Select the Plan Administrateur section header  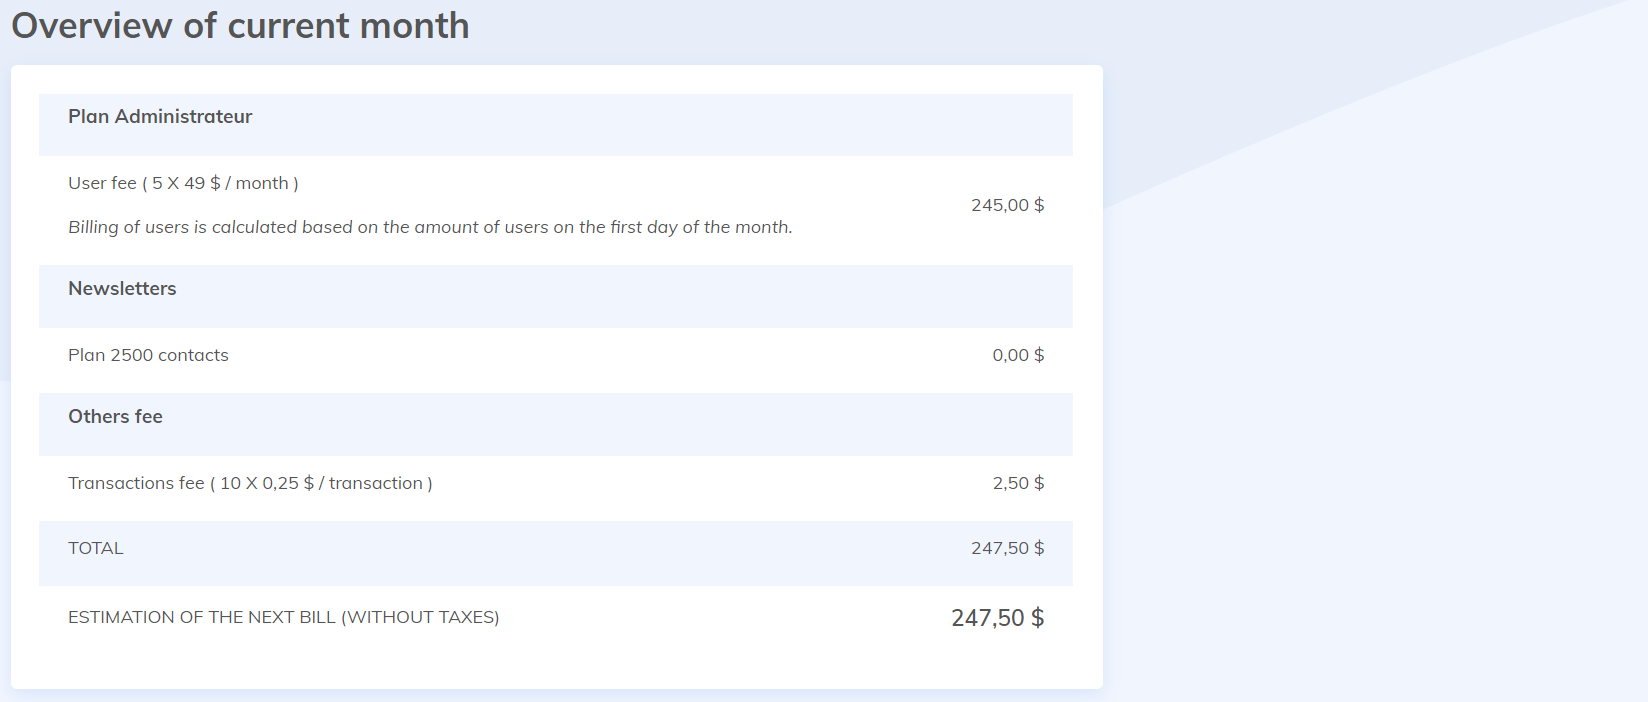click(160, 117)
